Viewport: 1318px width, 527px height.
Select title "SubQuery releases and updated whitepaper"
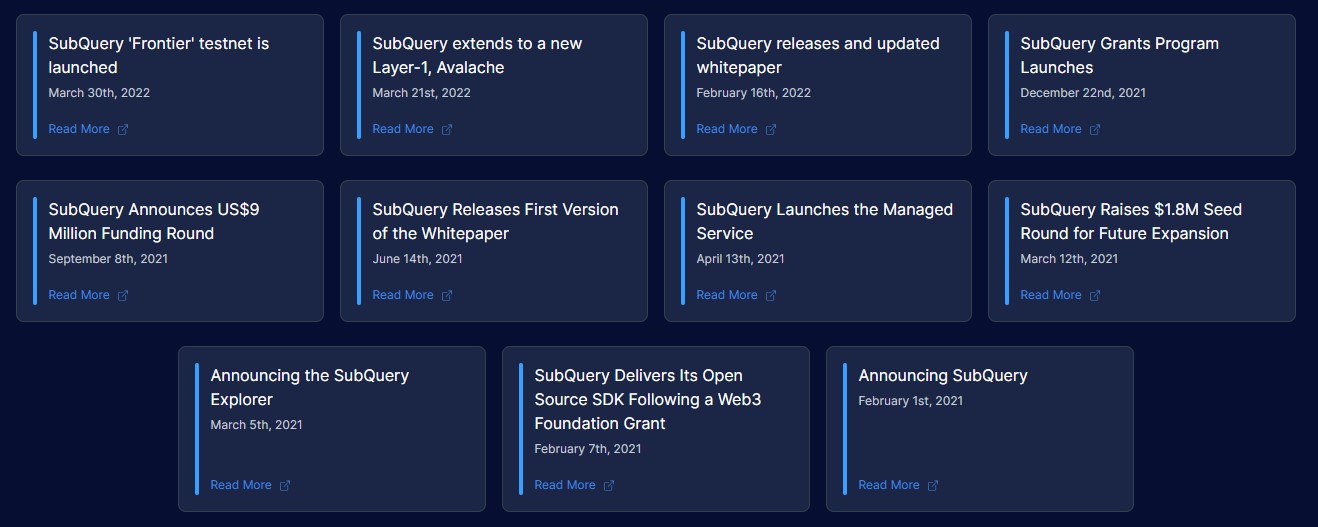click(818, 56)
